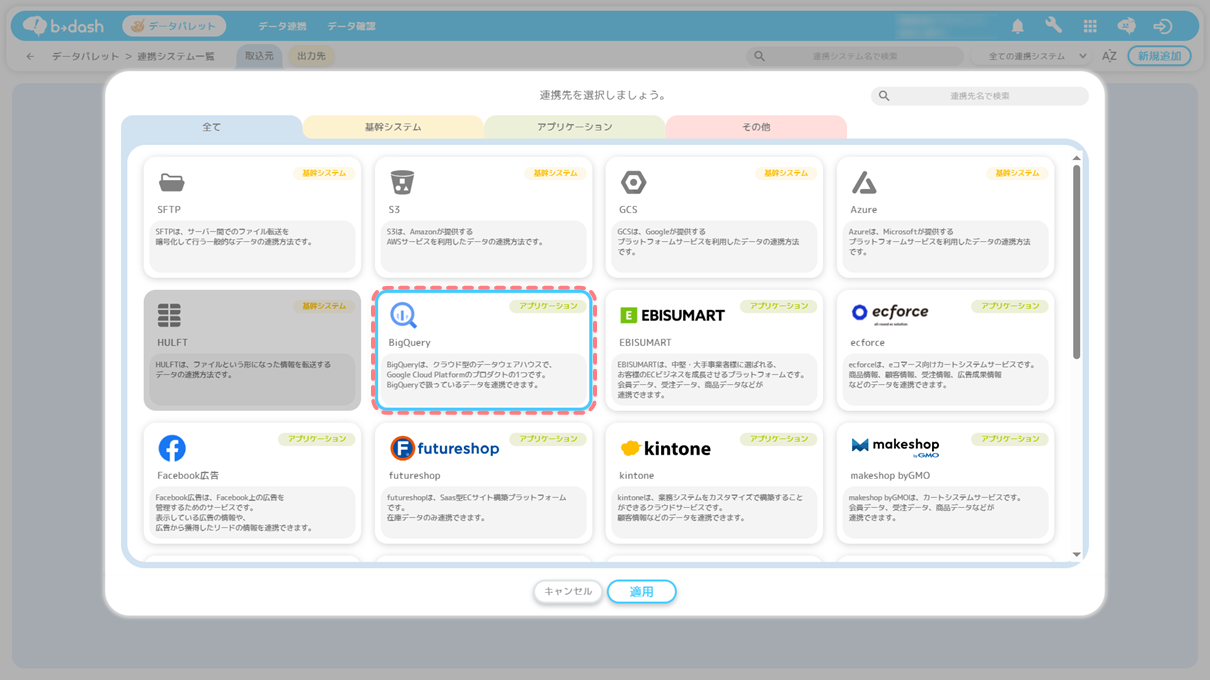Click the 連携システム名で検索 field

coord(855,56)
